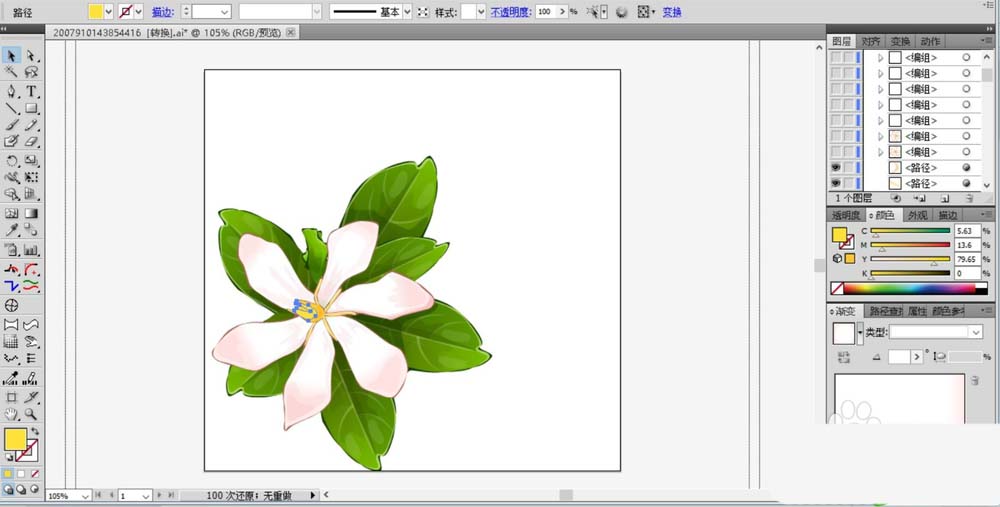The width and height of the screenshot is (1000, 507).
Task: Click the yellow fill swatch in Color panel
Action: (x=839, y=234)
